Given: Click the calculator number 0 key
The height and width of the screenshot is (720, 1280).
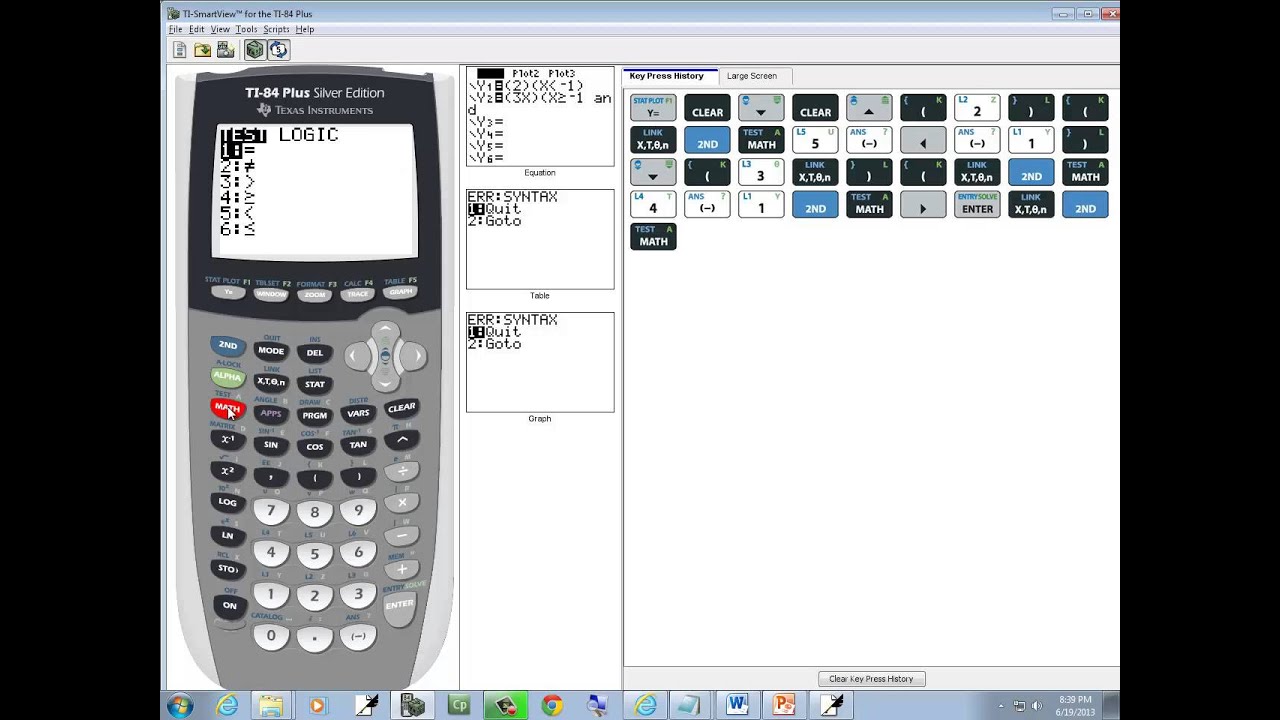Looking at the screenshot, I should coord(271,636).
